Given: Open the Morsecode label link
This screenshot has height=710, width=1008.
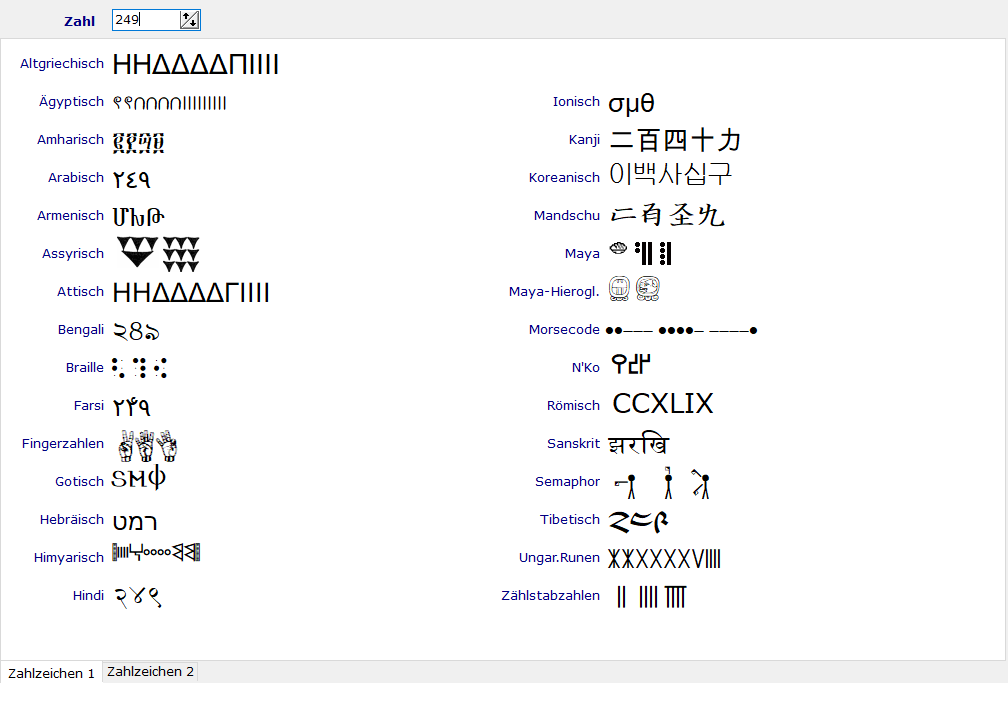Looking at the screenshot, I should [564, 330].
